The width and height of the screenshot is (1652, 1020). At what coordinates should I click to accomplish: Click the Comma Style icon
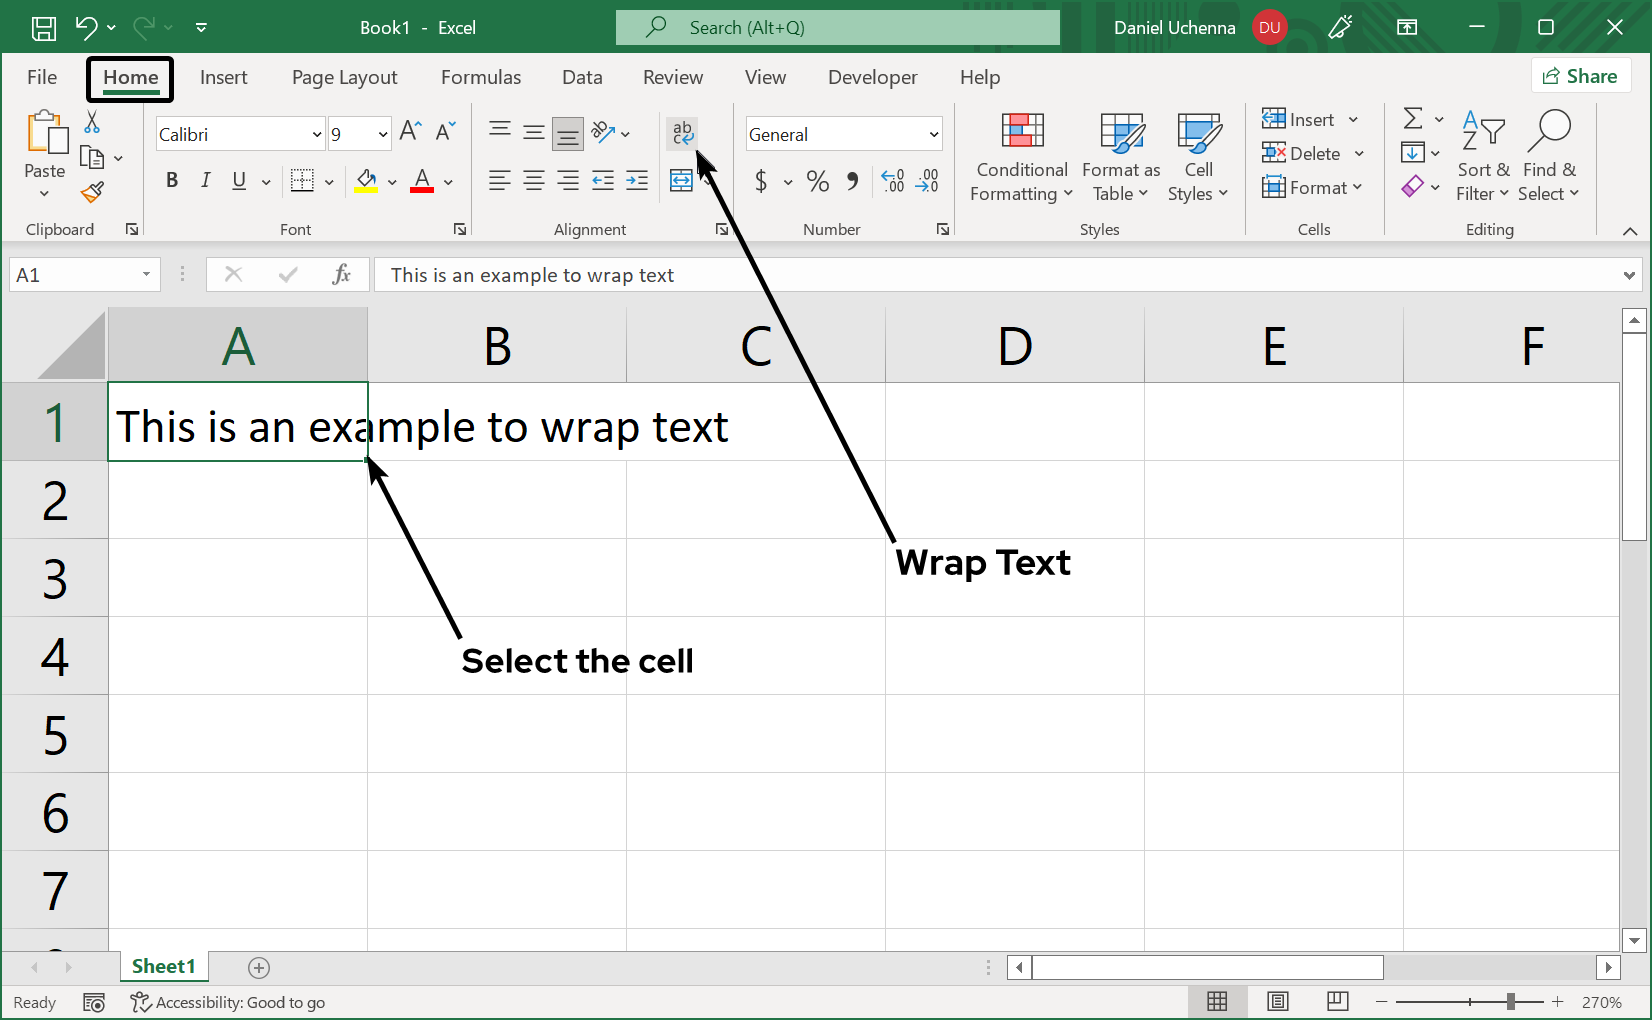click(x=852, y=181)
